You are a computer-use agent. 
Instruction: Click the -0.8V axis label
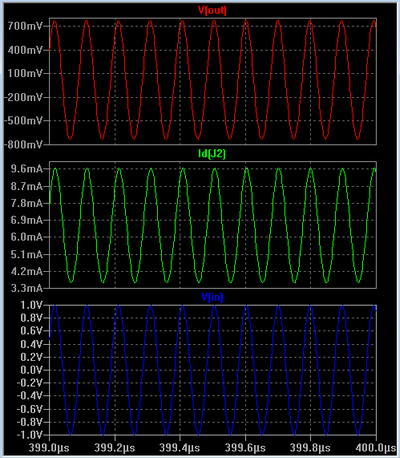pos(30,422)
